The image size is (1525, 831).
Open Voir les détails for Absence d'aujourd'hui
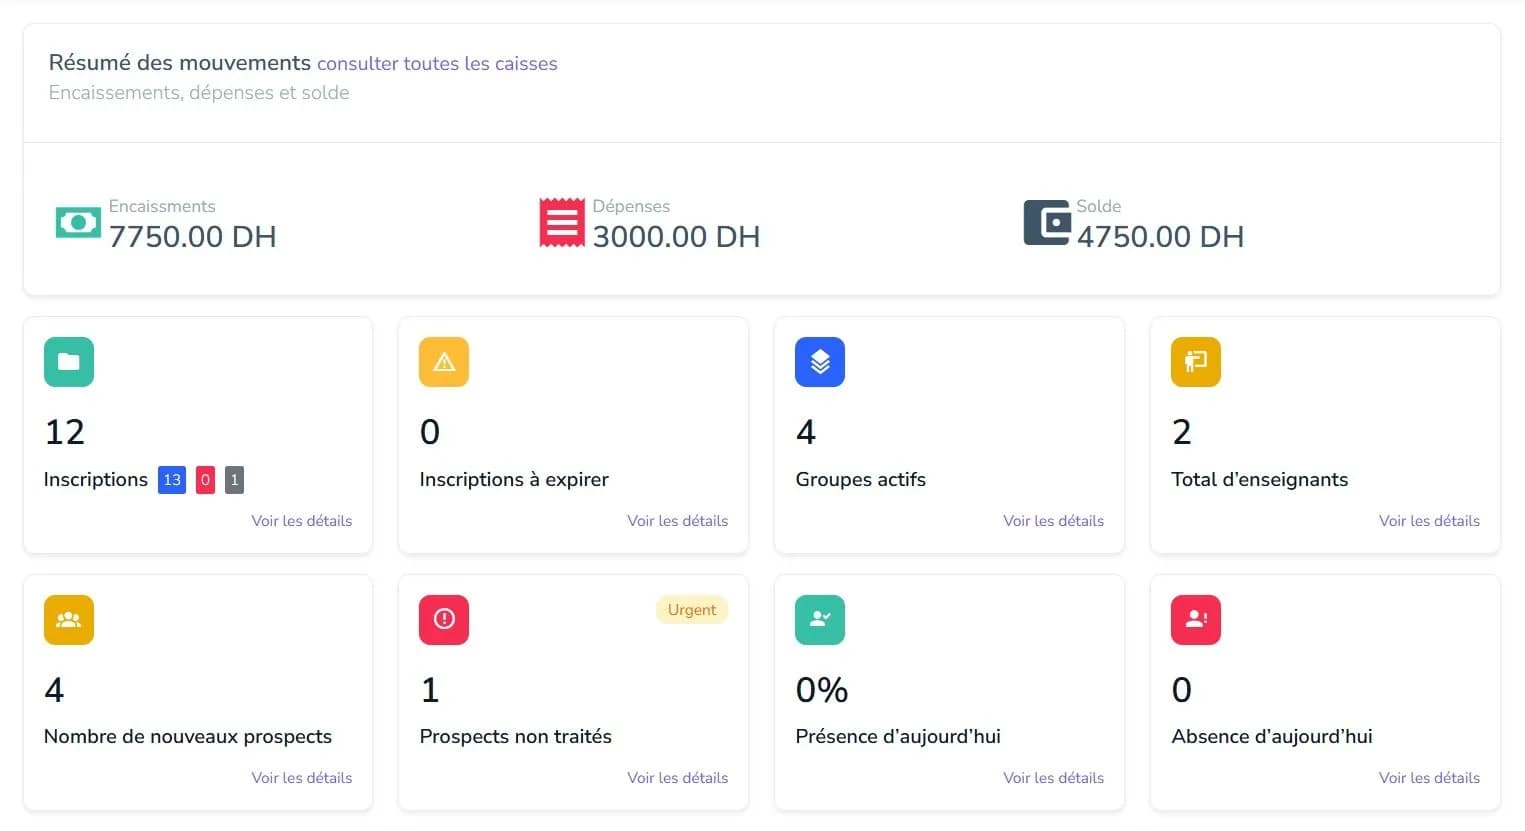(1430, 777)
